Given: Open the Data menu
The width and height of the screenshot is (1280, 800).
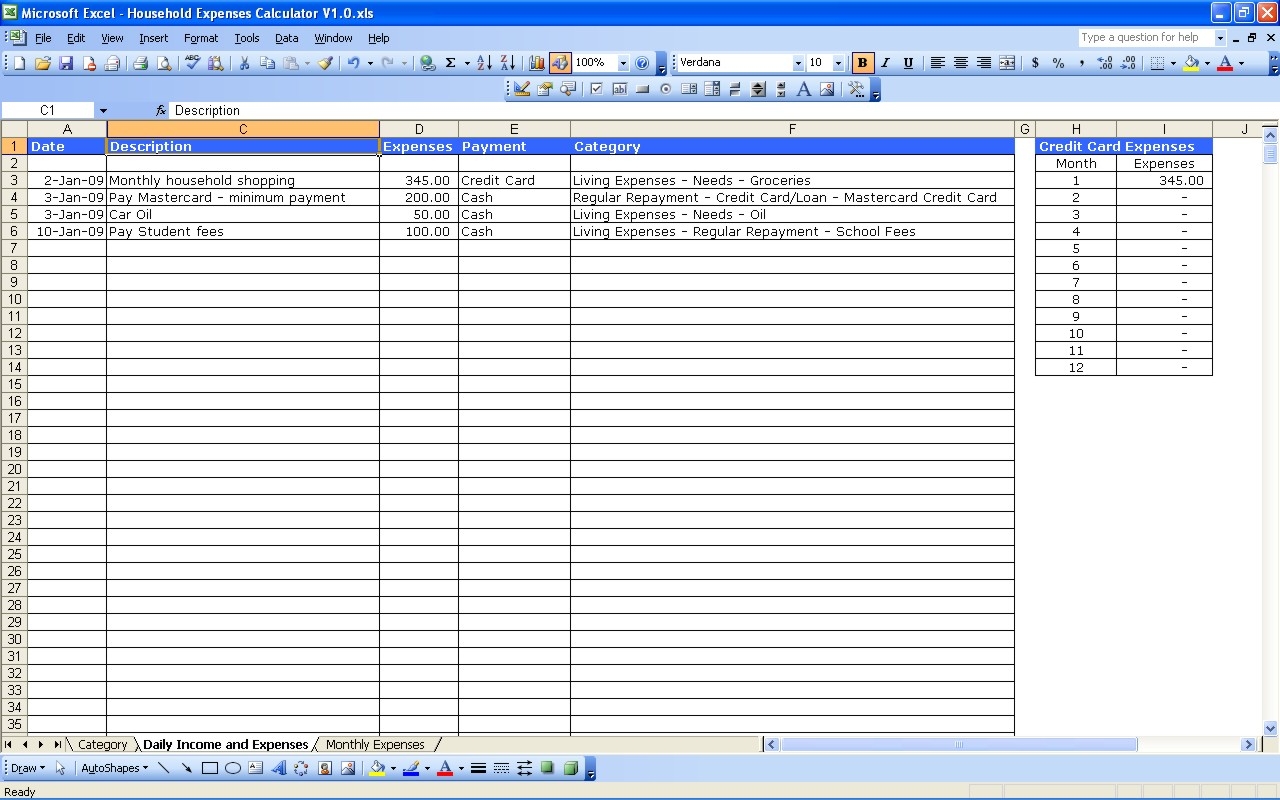Looking at the screenshot, I should point(286,38).
